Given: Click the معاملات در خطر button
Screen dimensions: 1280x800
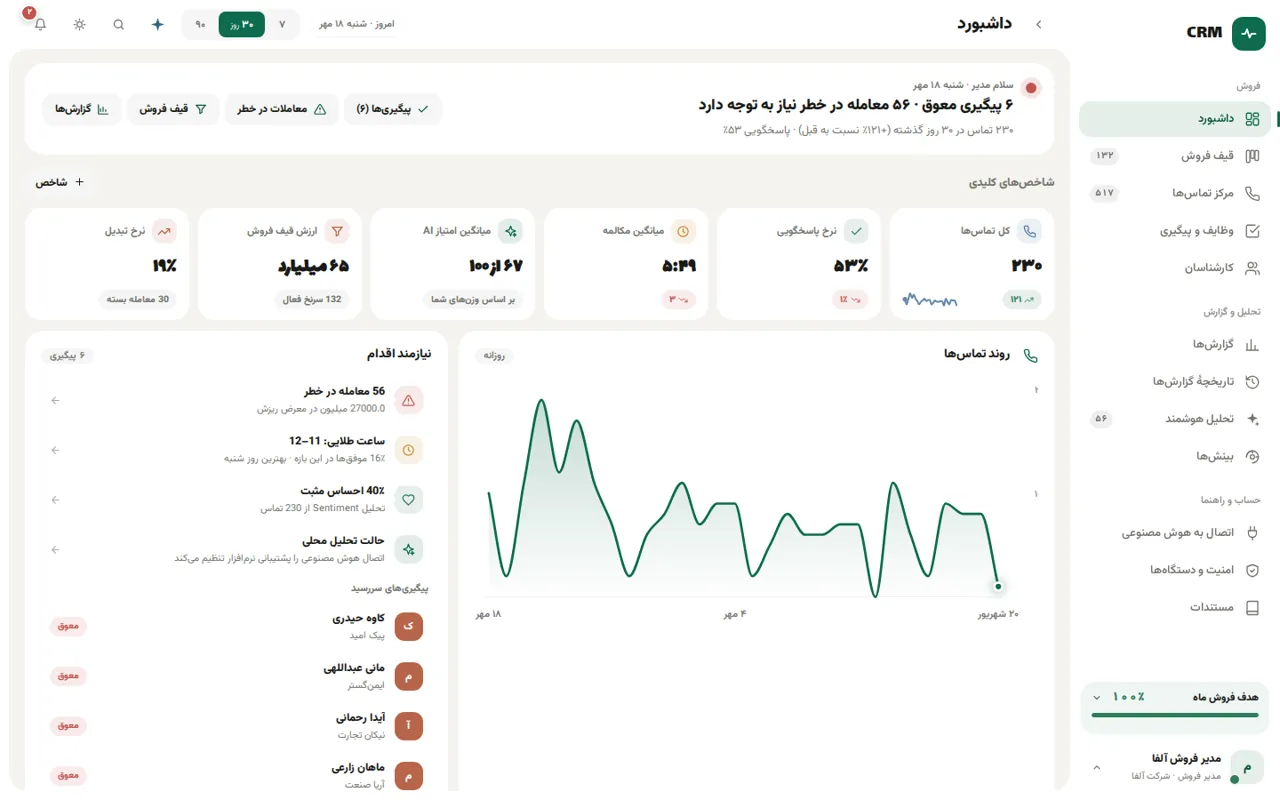Looking at the screenshot, I should (x=282, y=109).
